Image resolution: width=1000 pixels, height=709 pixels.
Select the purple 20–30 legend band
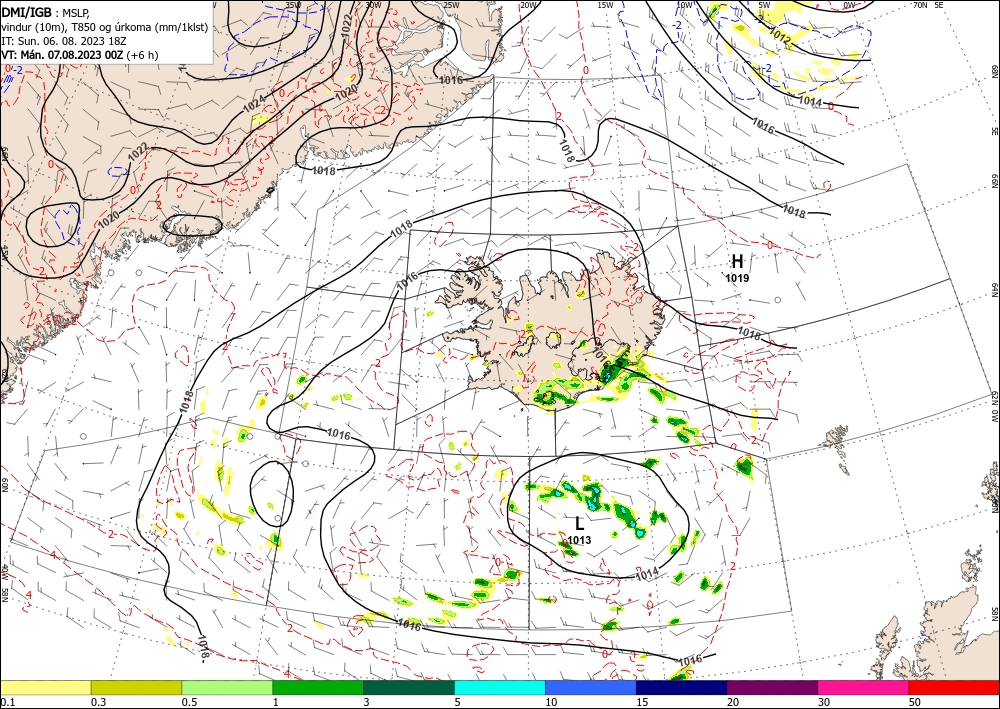click(772, 687)
